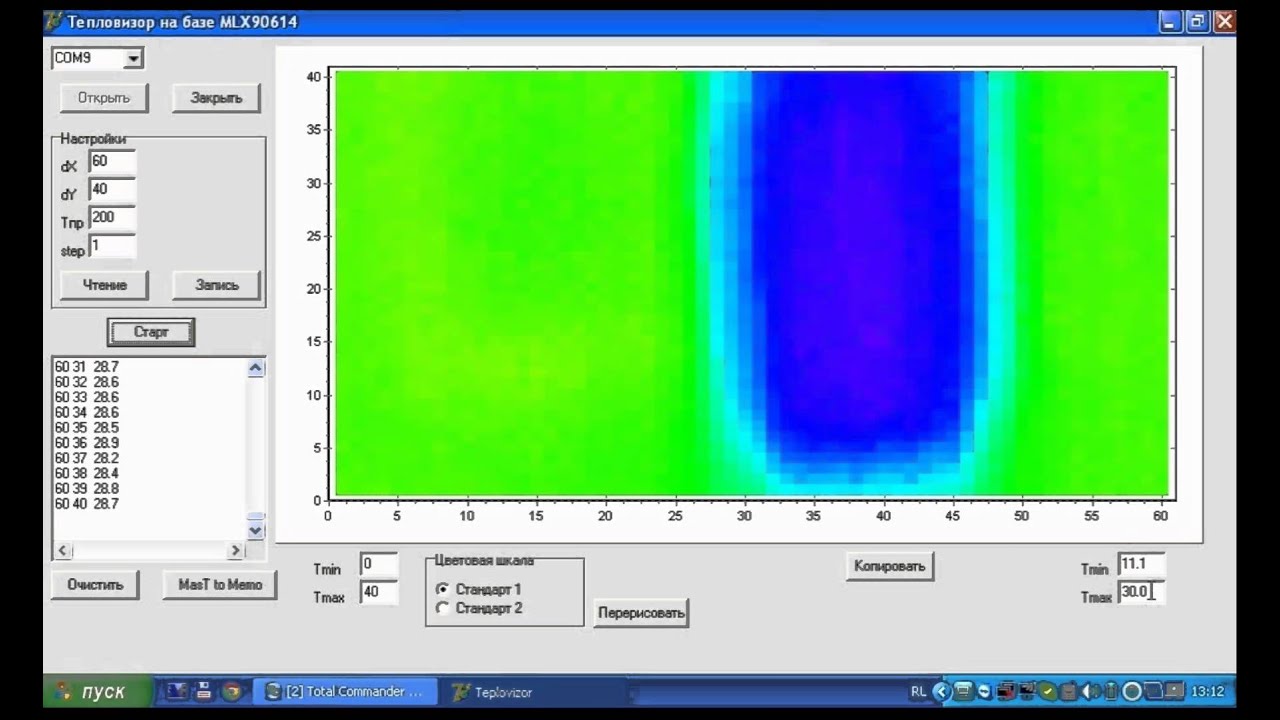The width and height of the screenshot is (1280, 720).
Task: Click the taskbar clock 13:12
Action: (x=1207, y=692)
